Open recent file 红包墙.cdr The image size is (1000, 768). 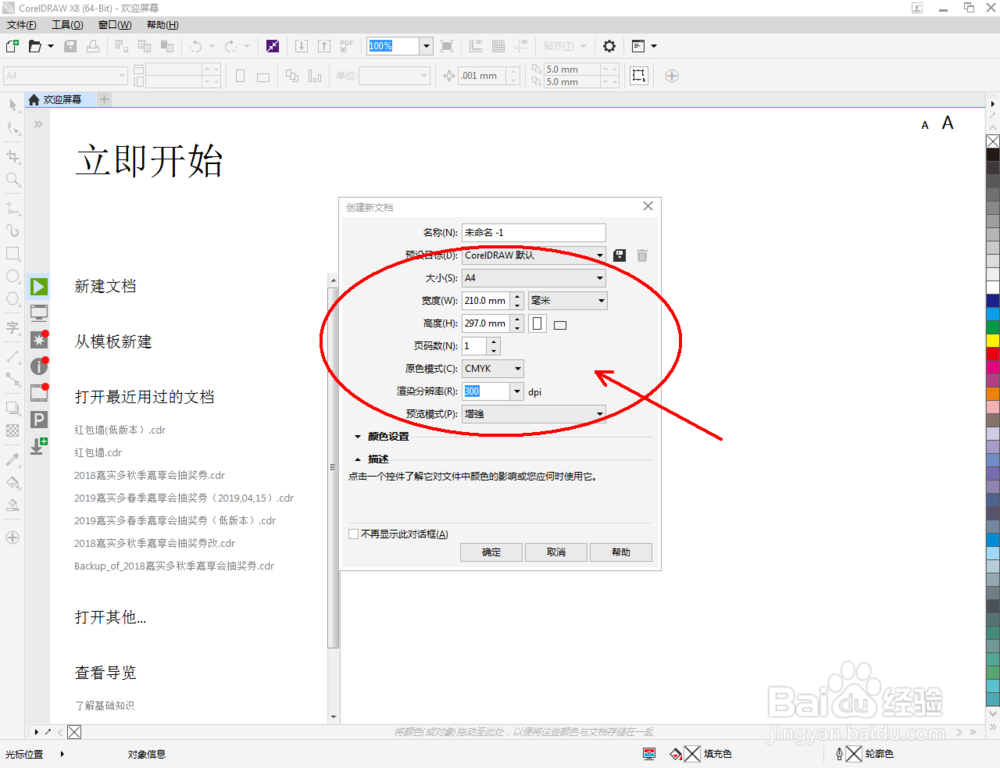pyautogui.click(x=98, y=453)
